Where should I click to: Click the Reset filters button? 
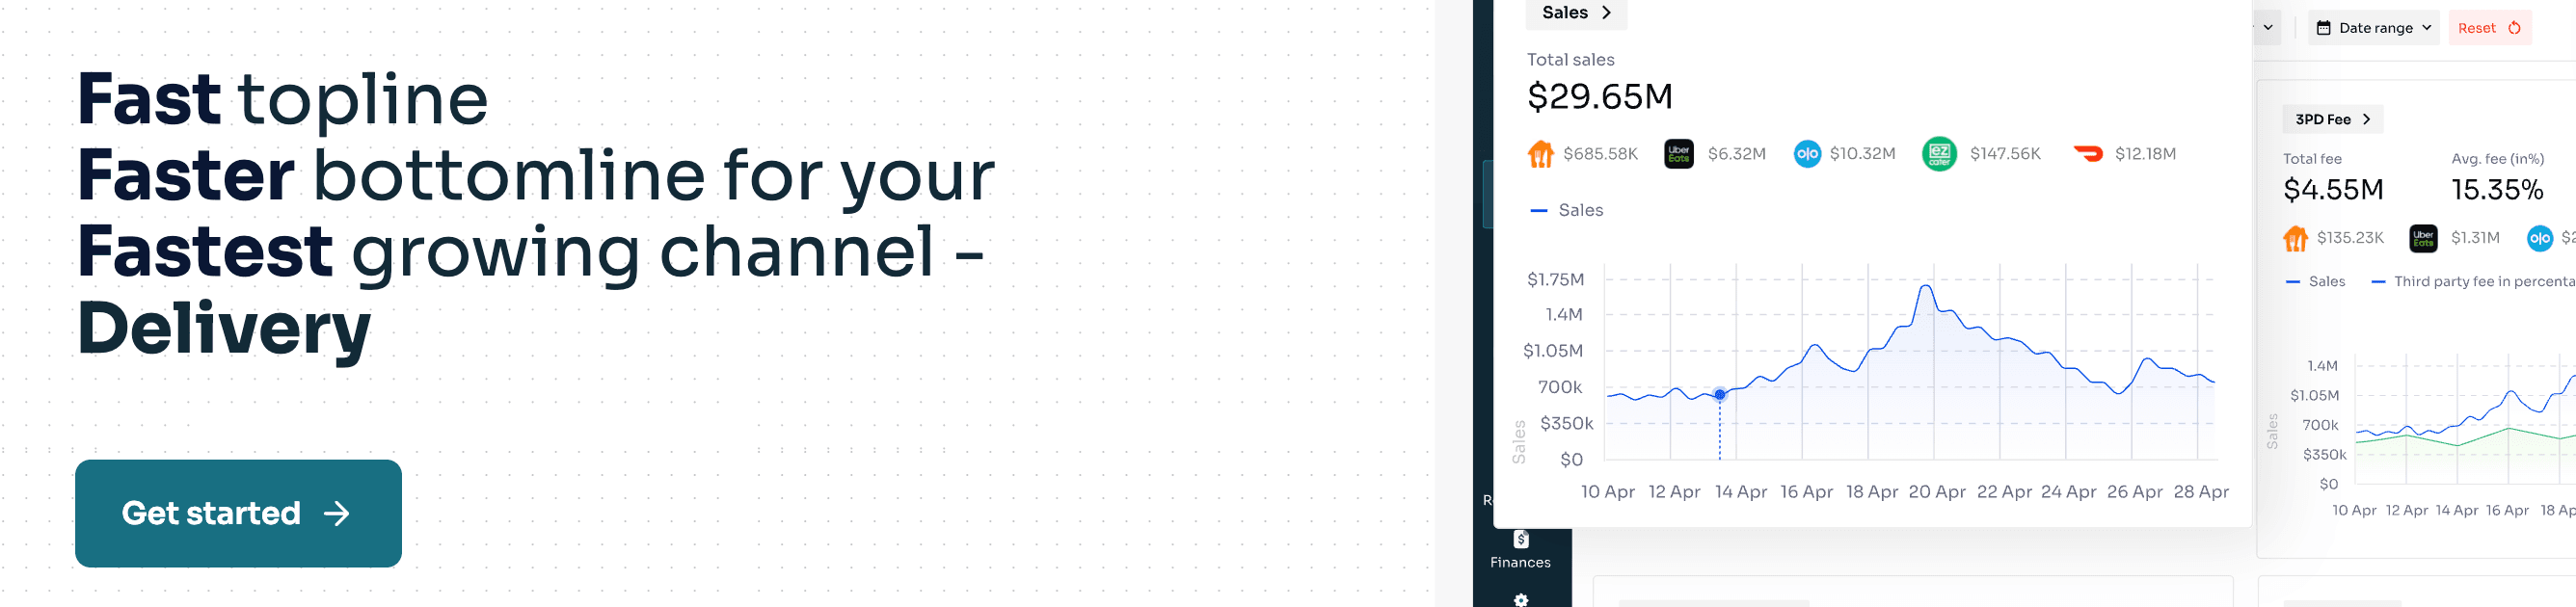click(x=2488, y=28)
